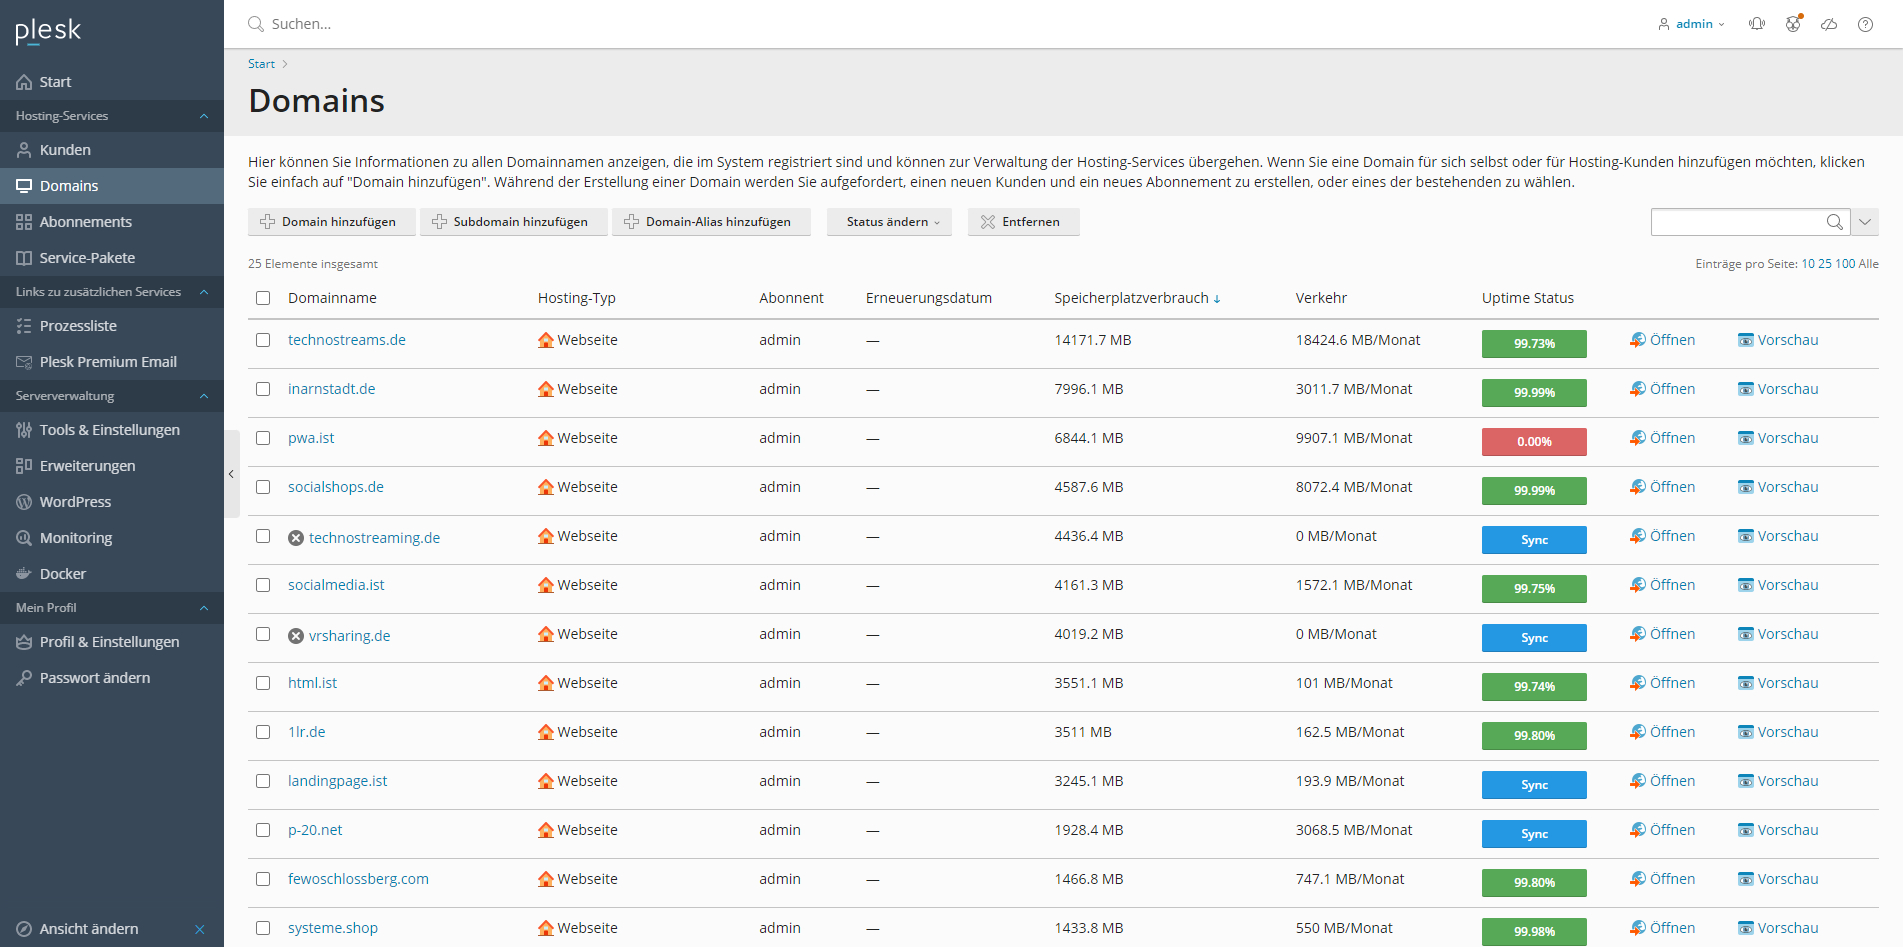Image resolution: width=1903 pixels, height=947 pixels.
Task: Check the box for technostreams.de
Action: pyautogui.click(x=263, y=340)
